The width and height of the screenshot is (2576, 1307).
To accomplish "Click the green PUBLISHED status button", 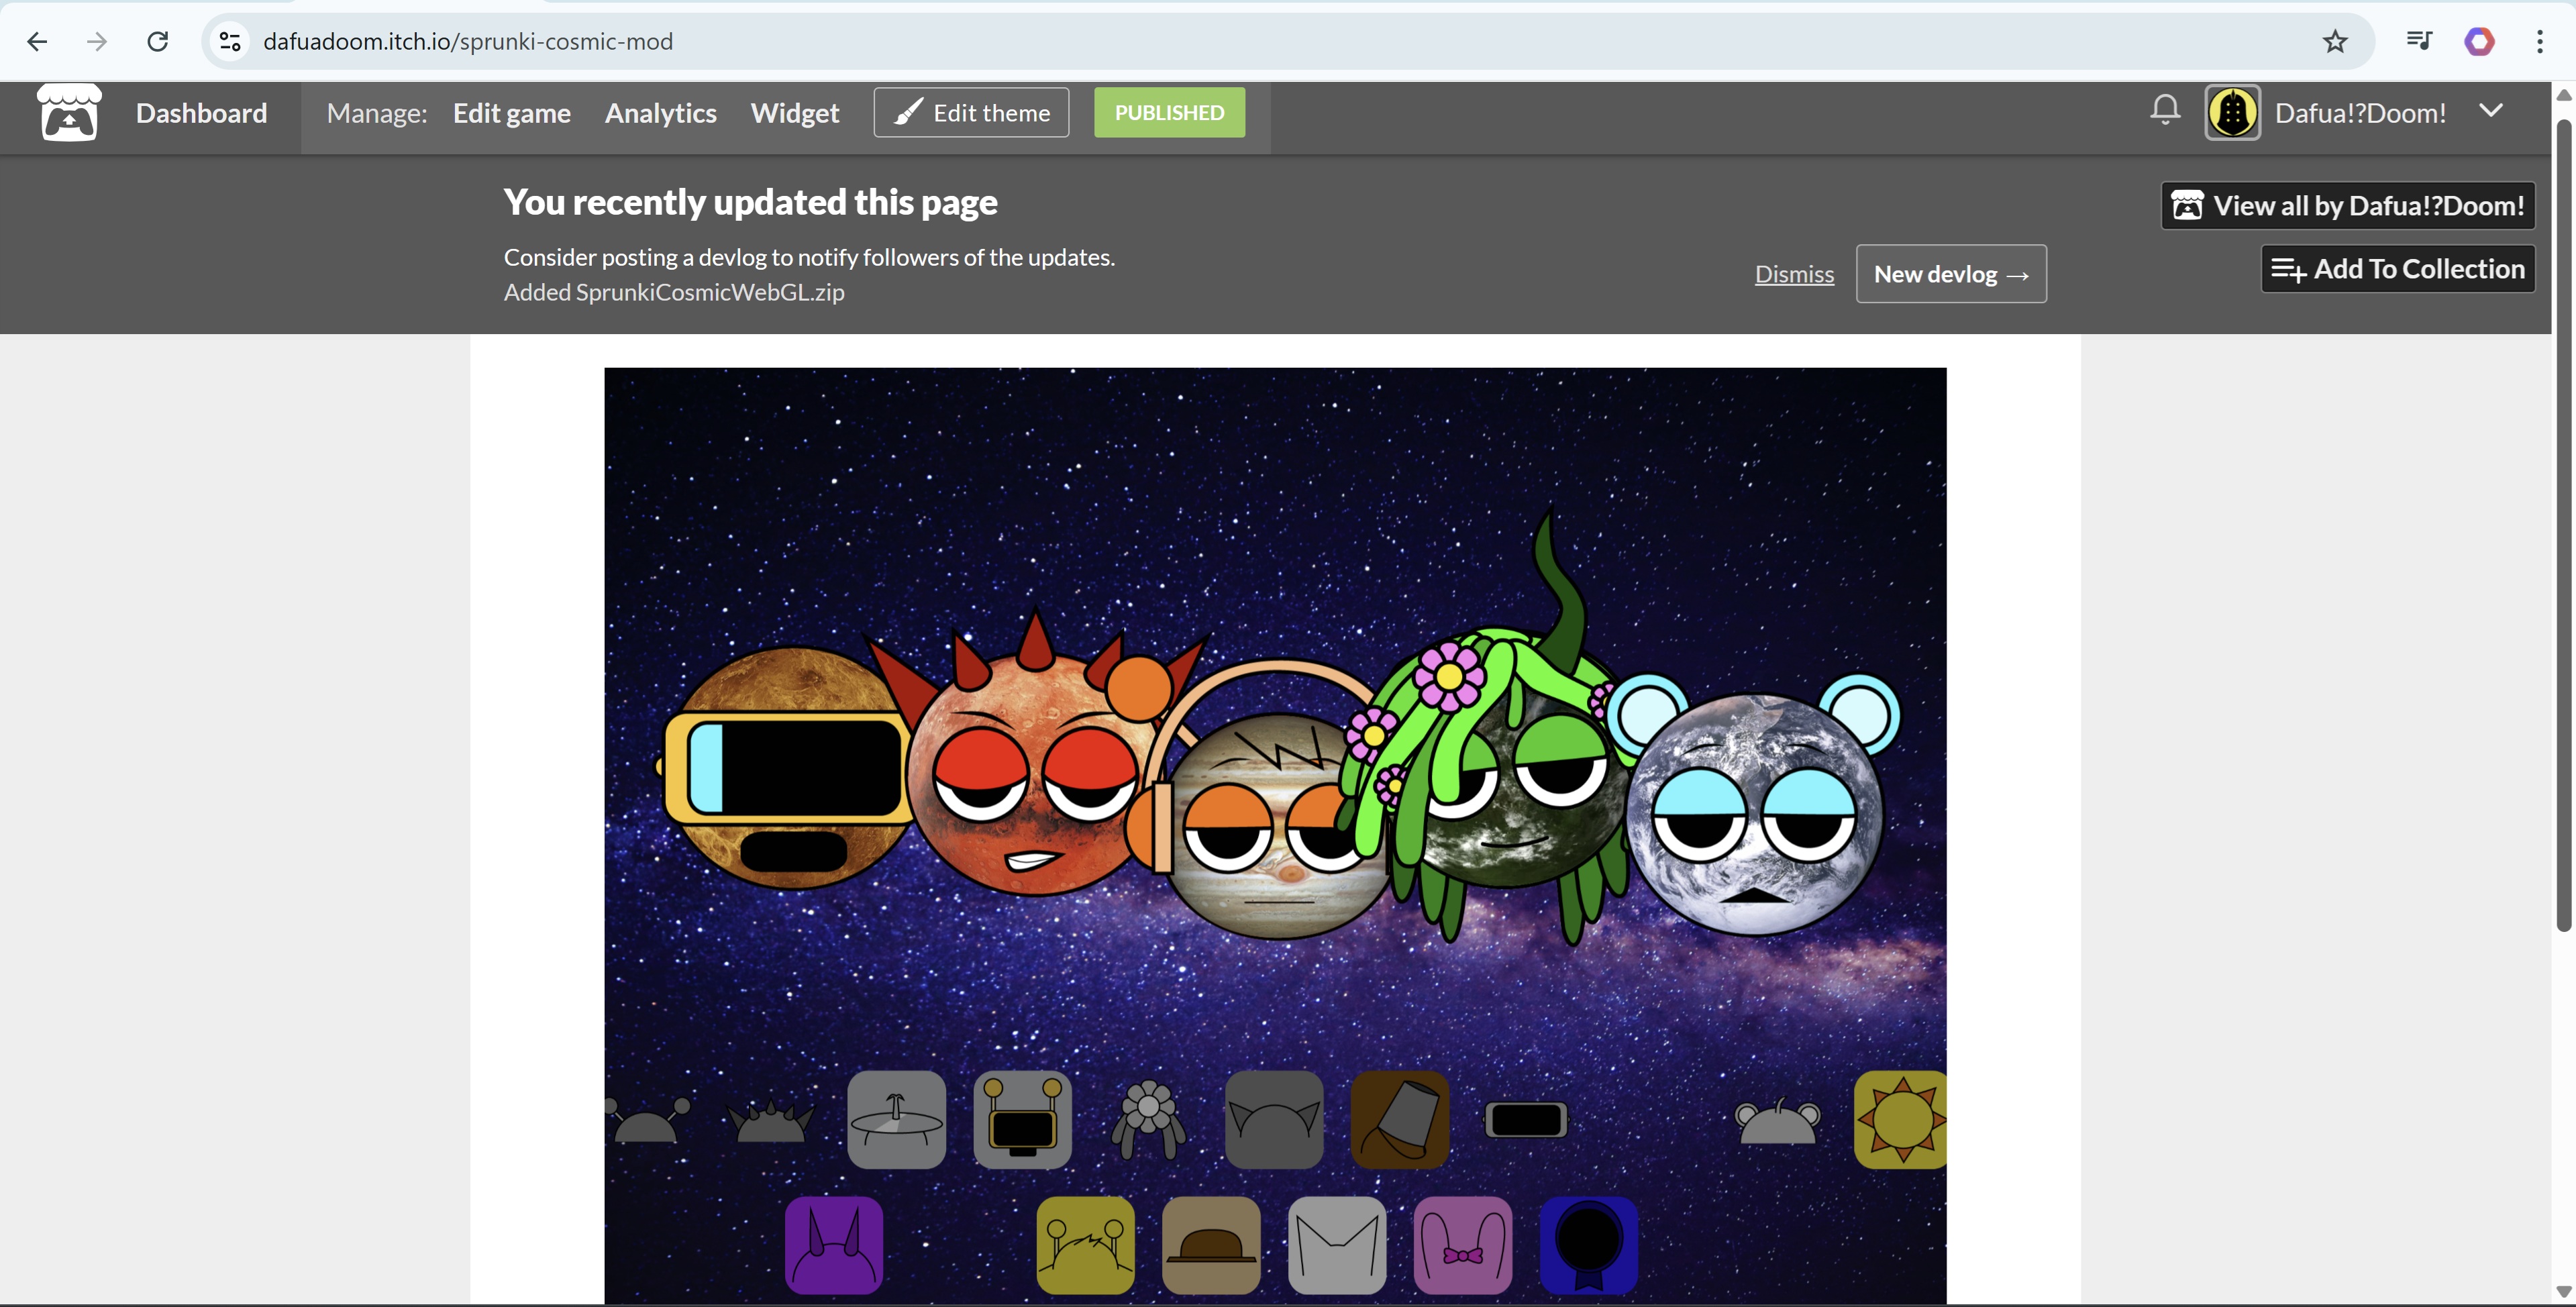I will point(1169,113).
